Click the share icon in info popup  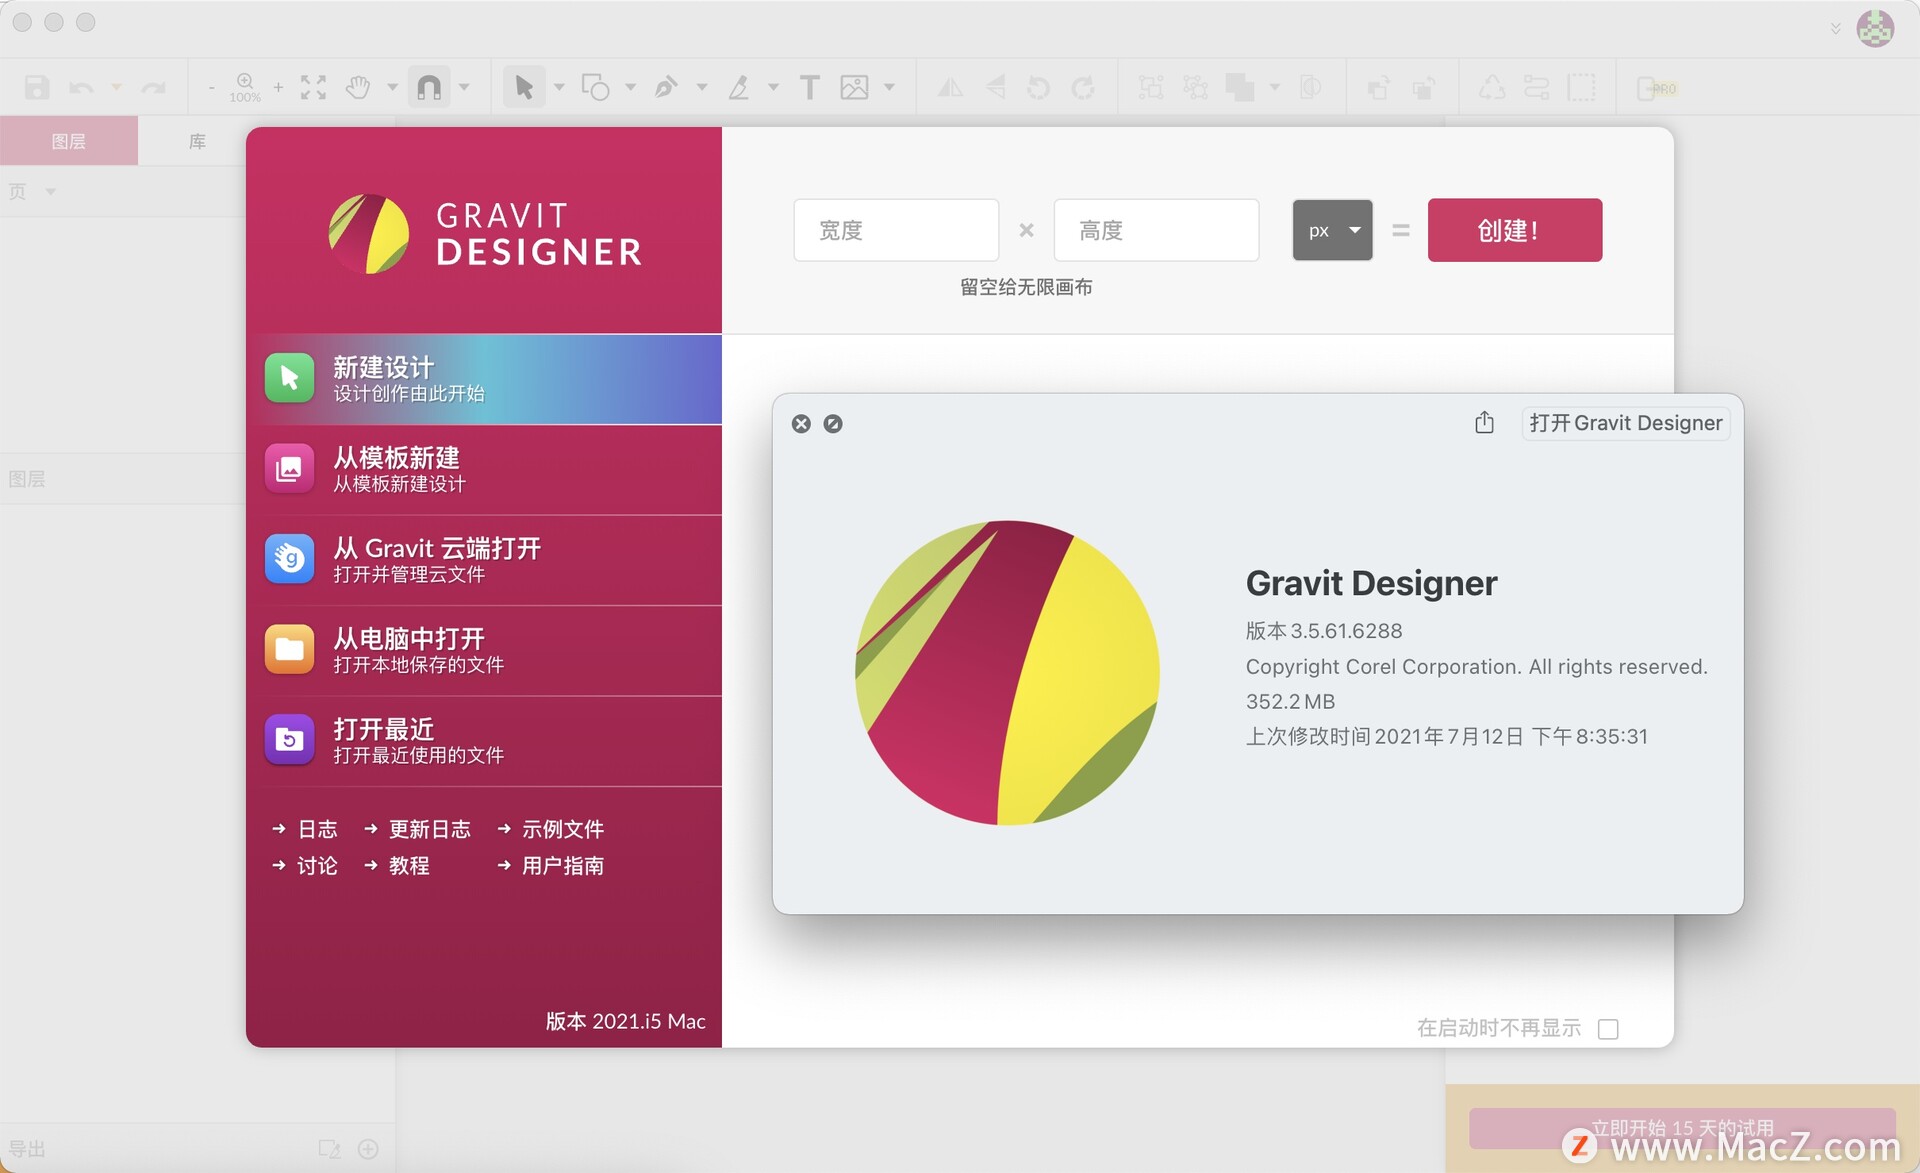coord(1484,422)
